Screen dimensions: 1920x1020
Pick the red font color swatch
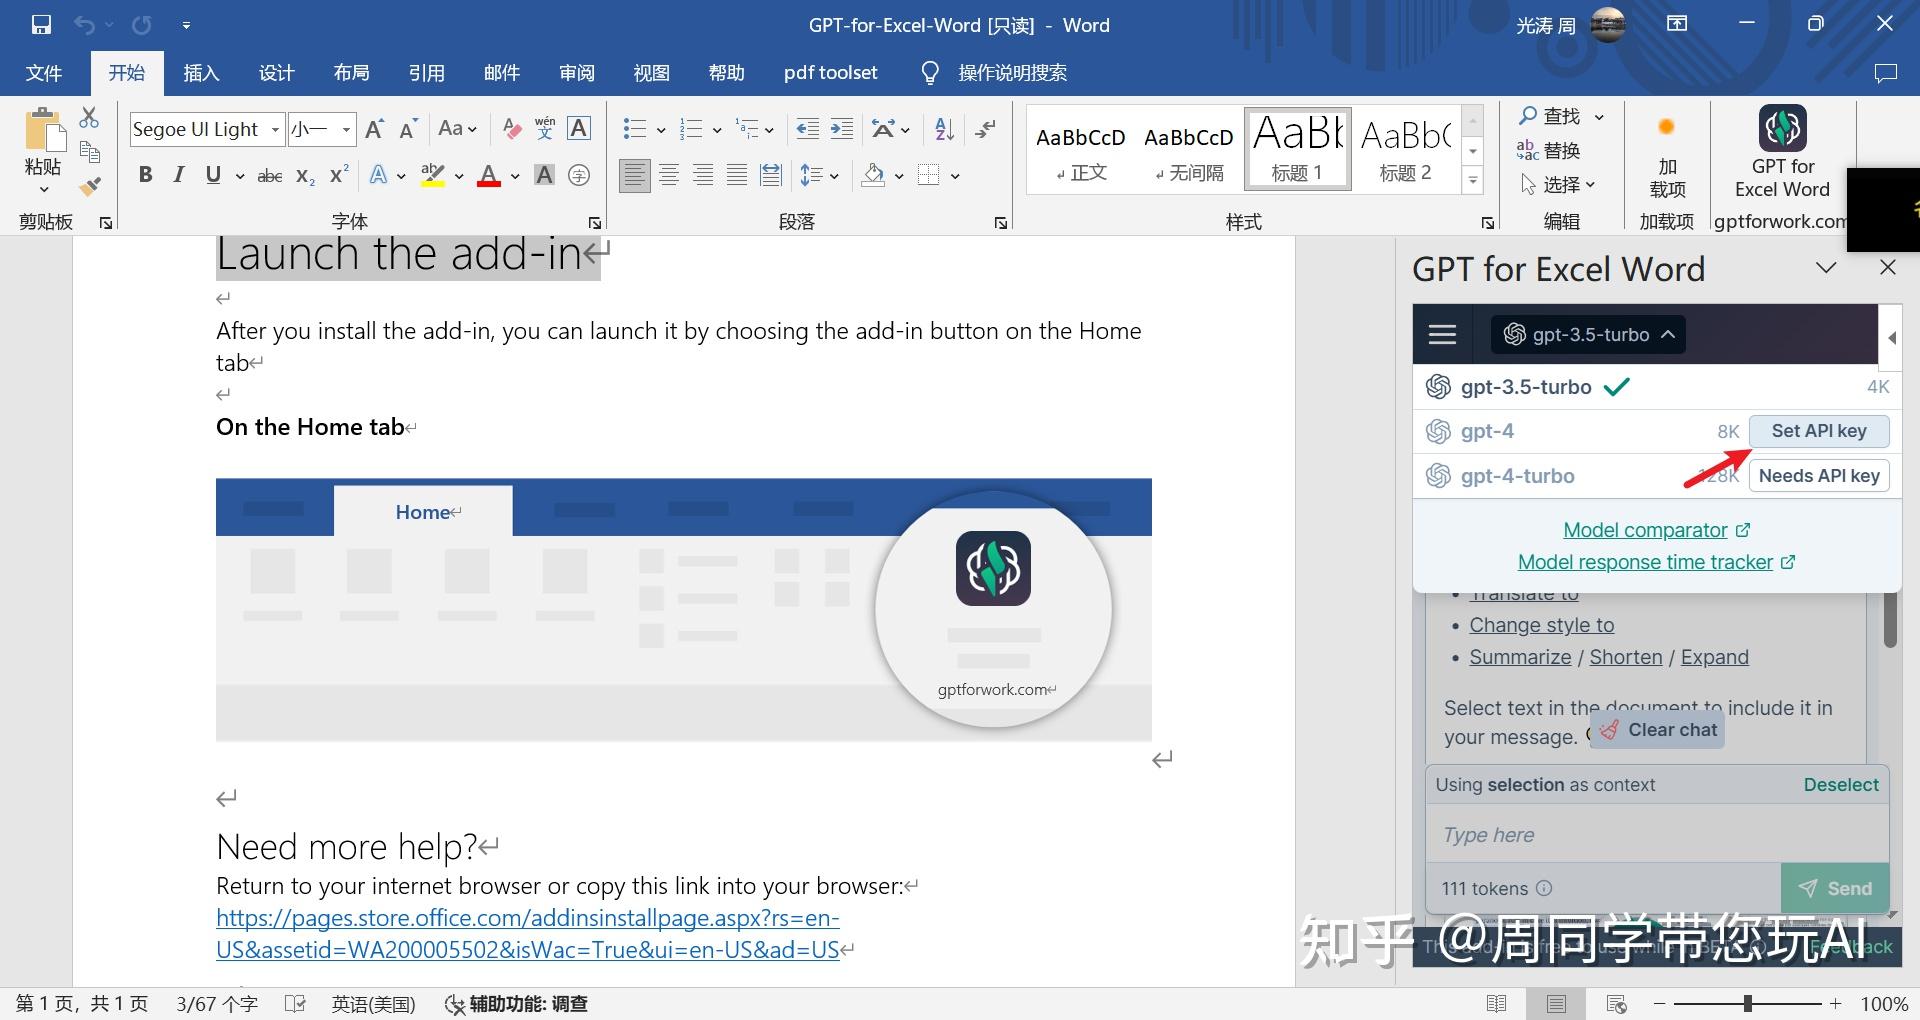[488, 176]
